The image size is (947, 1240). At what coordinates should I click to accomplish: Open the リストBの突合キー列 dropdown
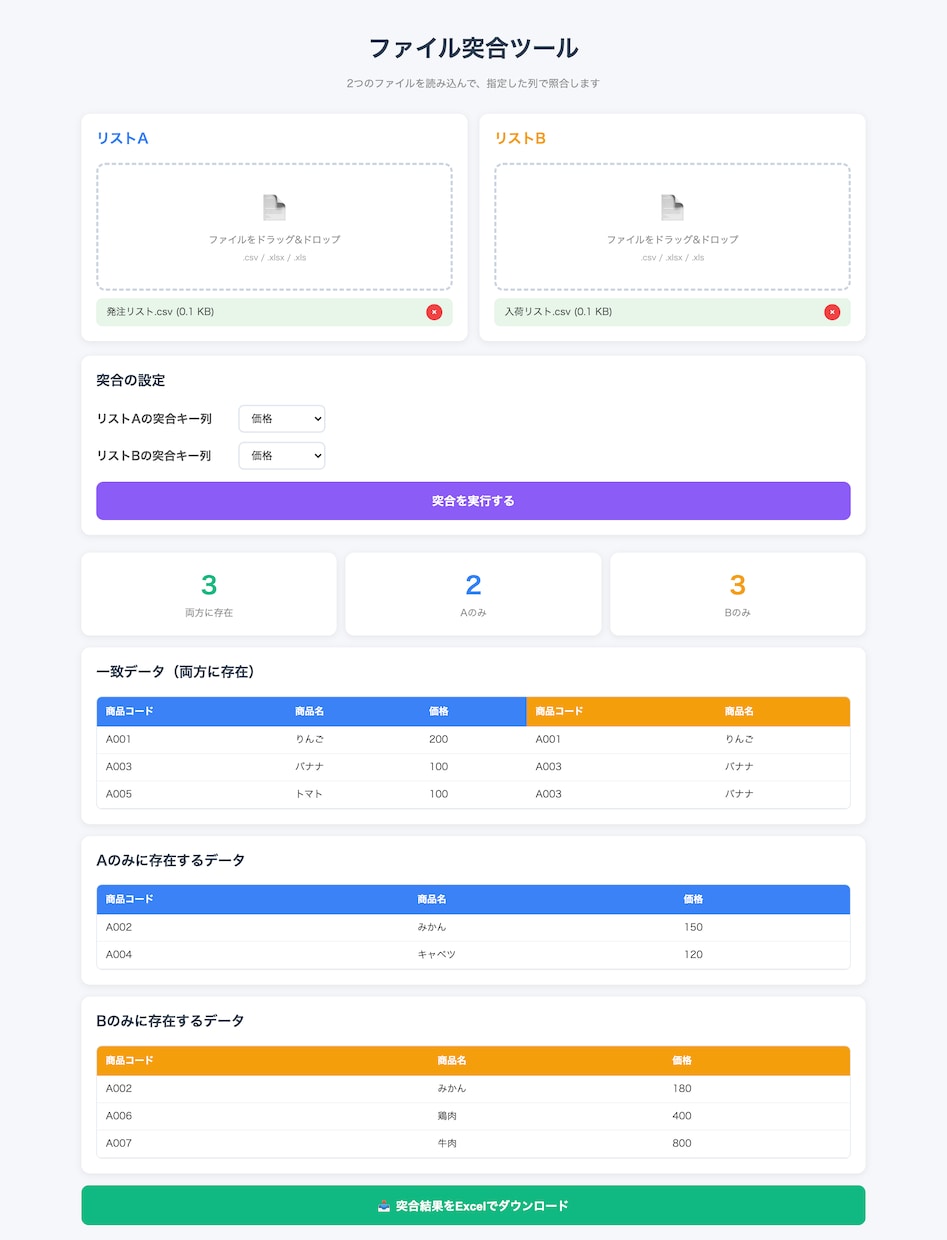tap(282, 456)
